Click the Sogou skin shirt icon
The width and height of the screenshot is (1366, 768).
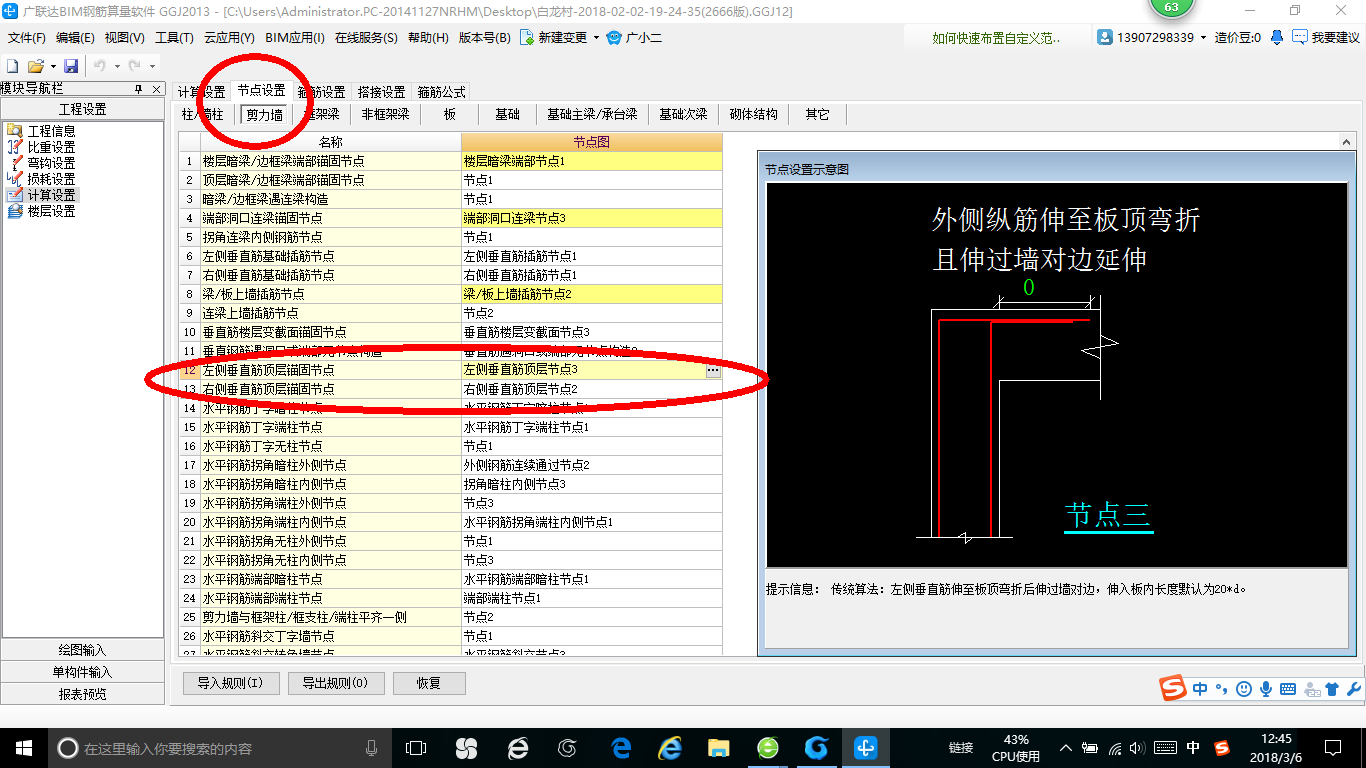point(1331,689)
